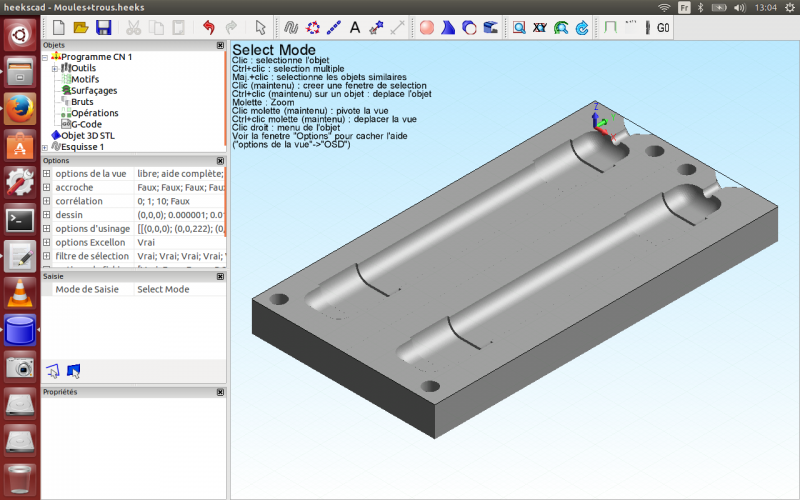Select the G-Code tree item

click(86, 124)
